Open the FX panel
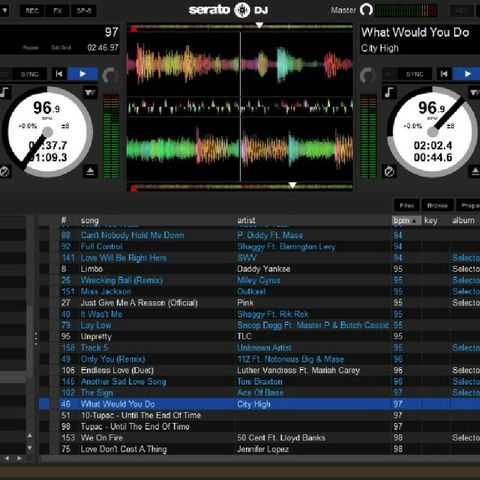 58,11
